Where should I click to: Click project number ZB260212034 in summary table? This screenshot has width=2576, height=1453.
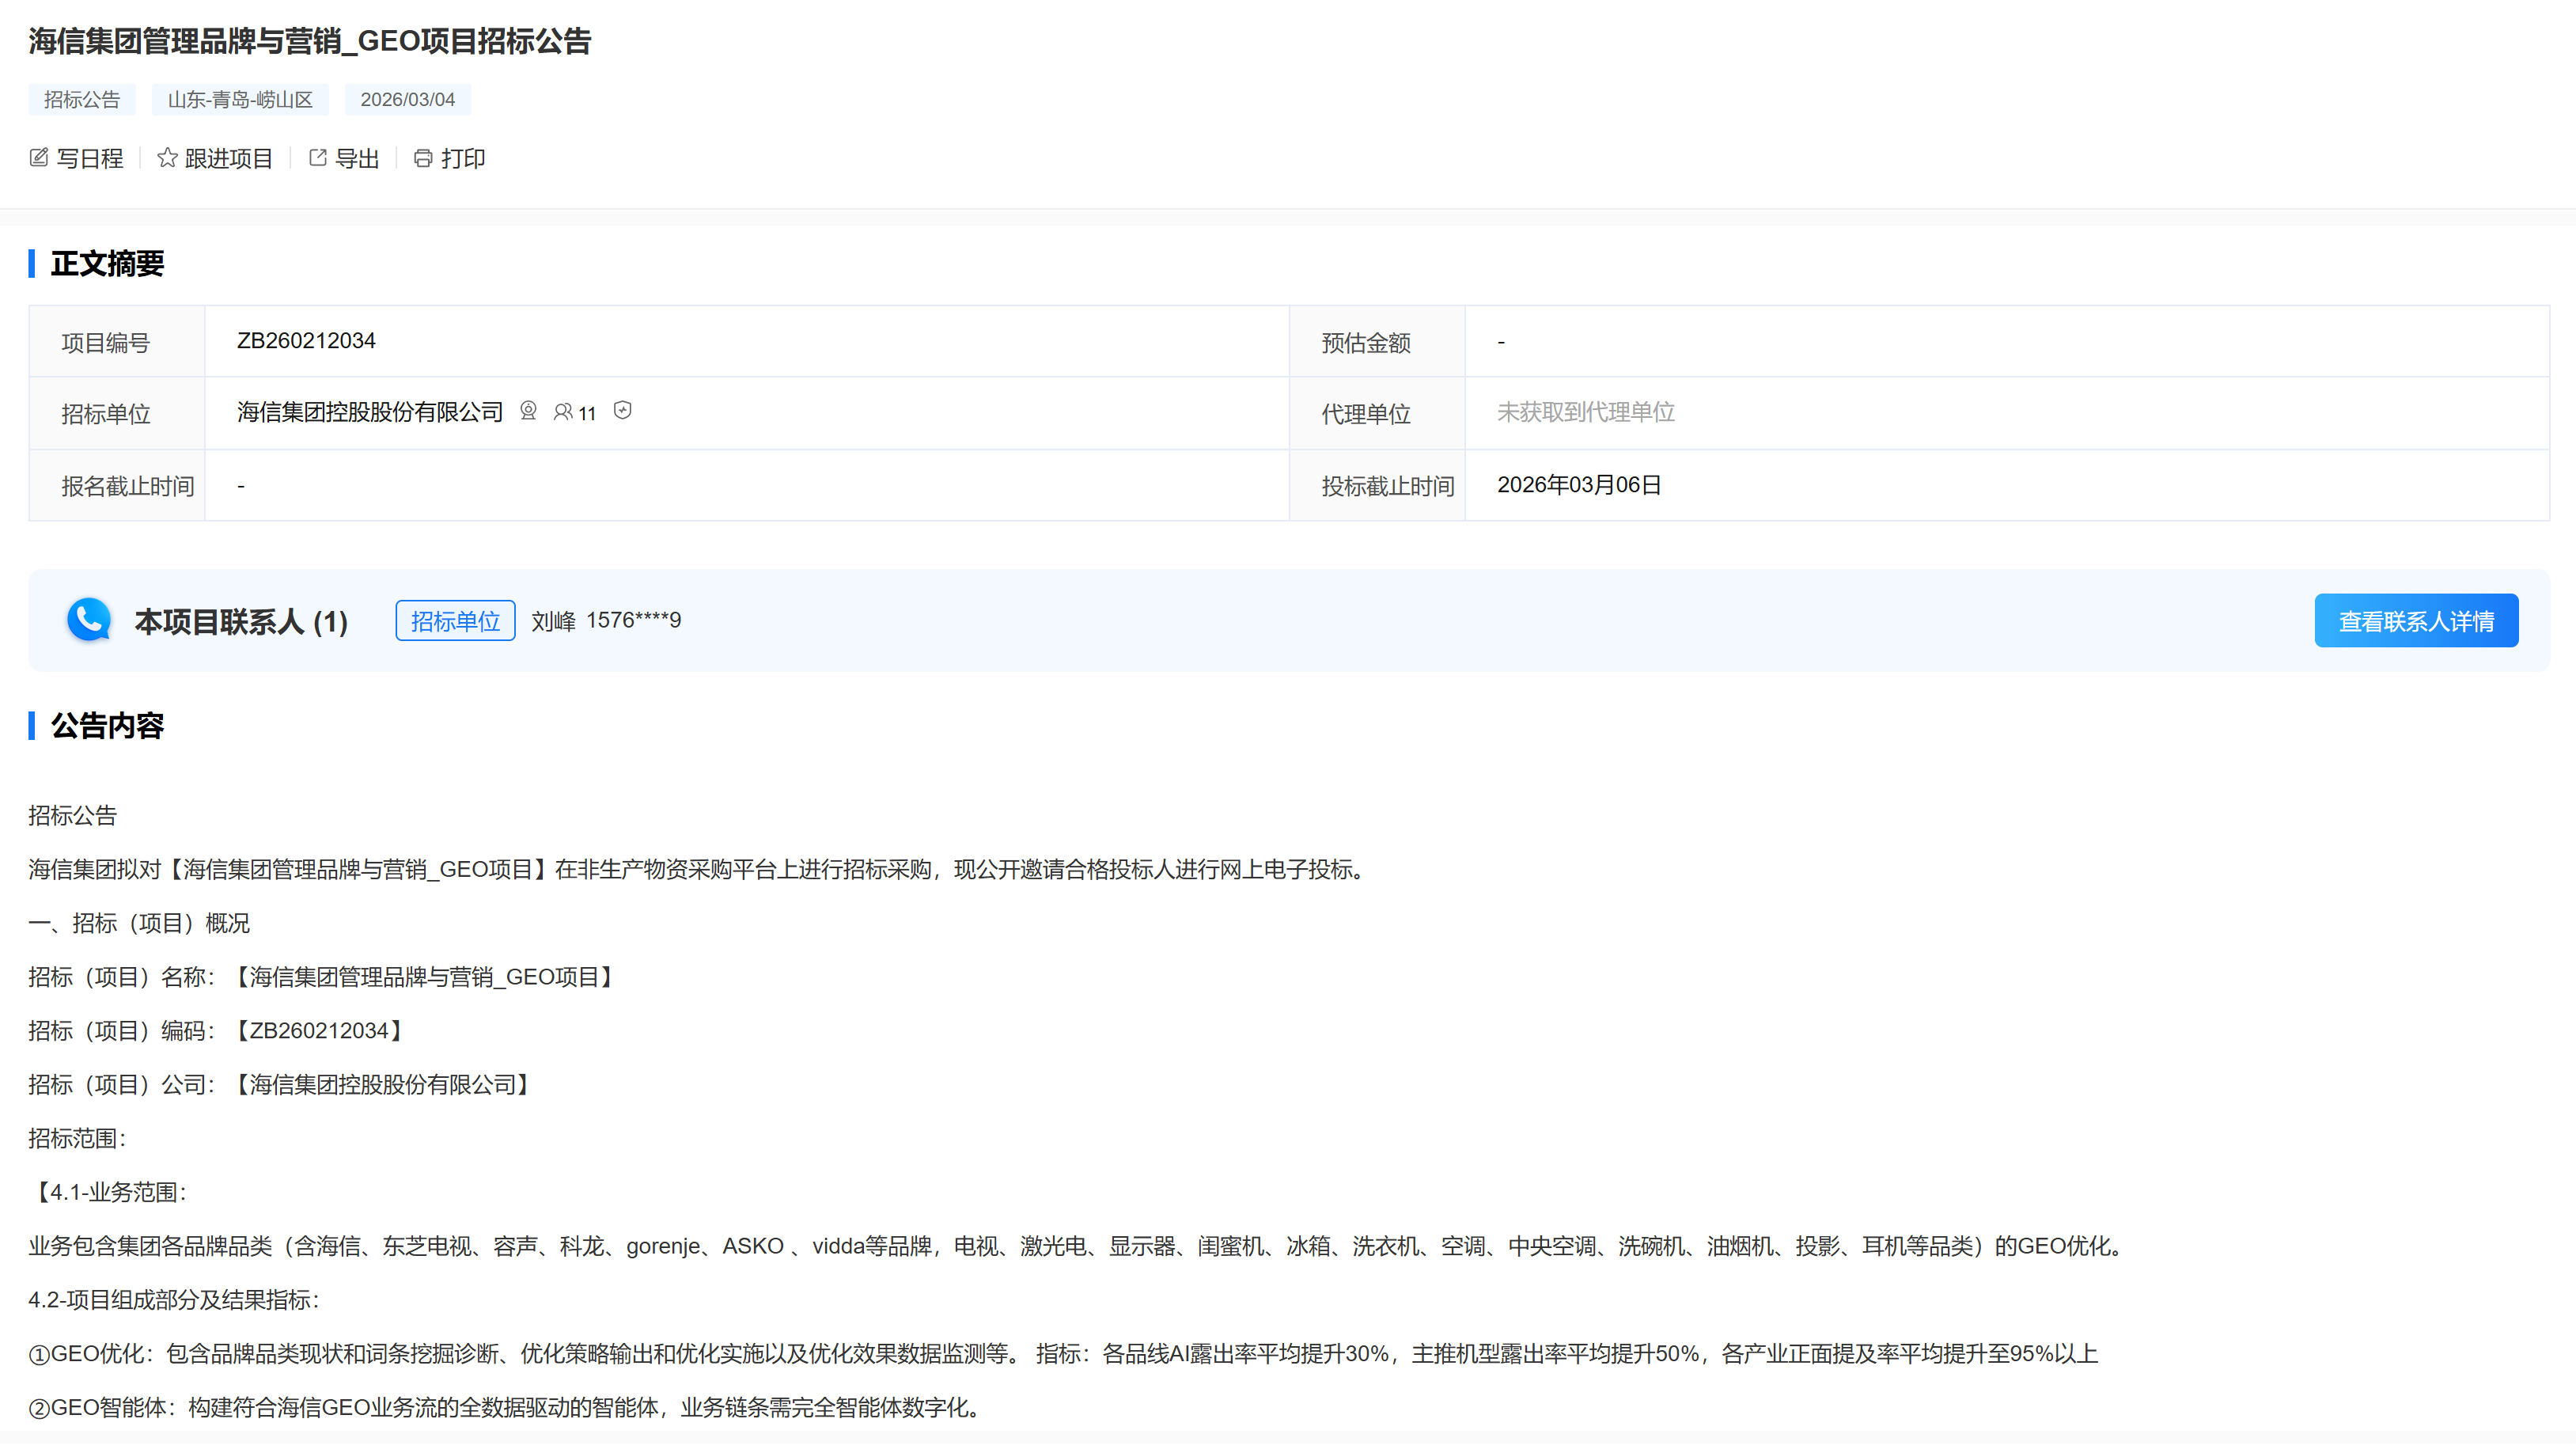coord(306,341)
